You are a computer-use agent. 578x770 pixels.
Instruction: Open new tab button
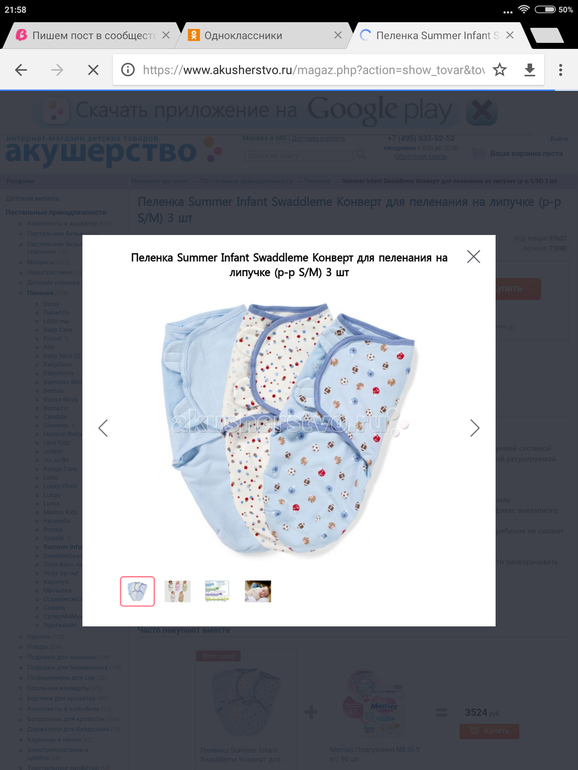click(547, 35)
